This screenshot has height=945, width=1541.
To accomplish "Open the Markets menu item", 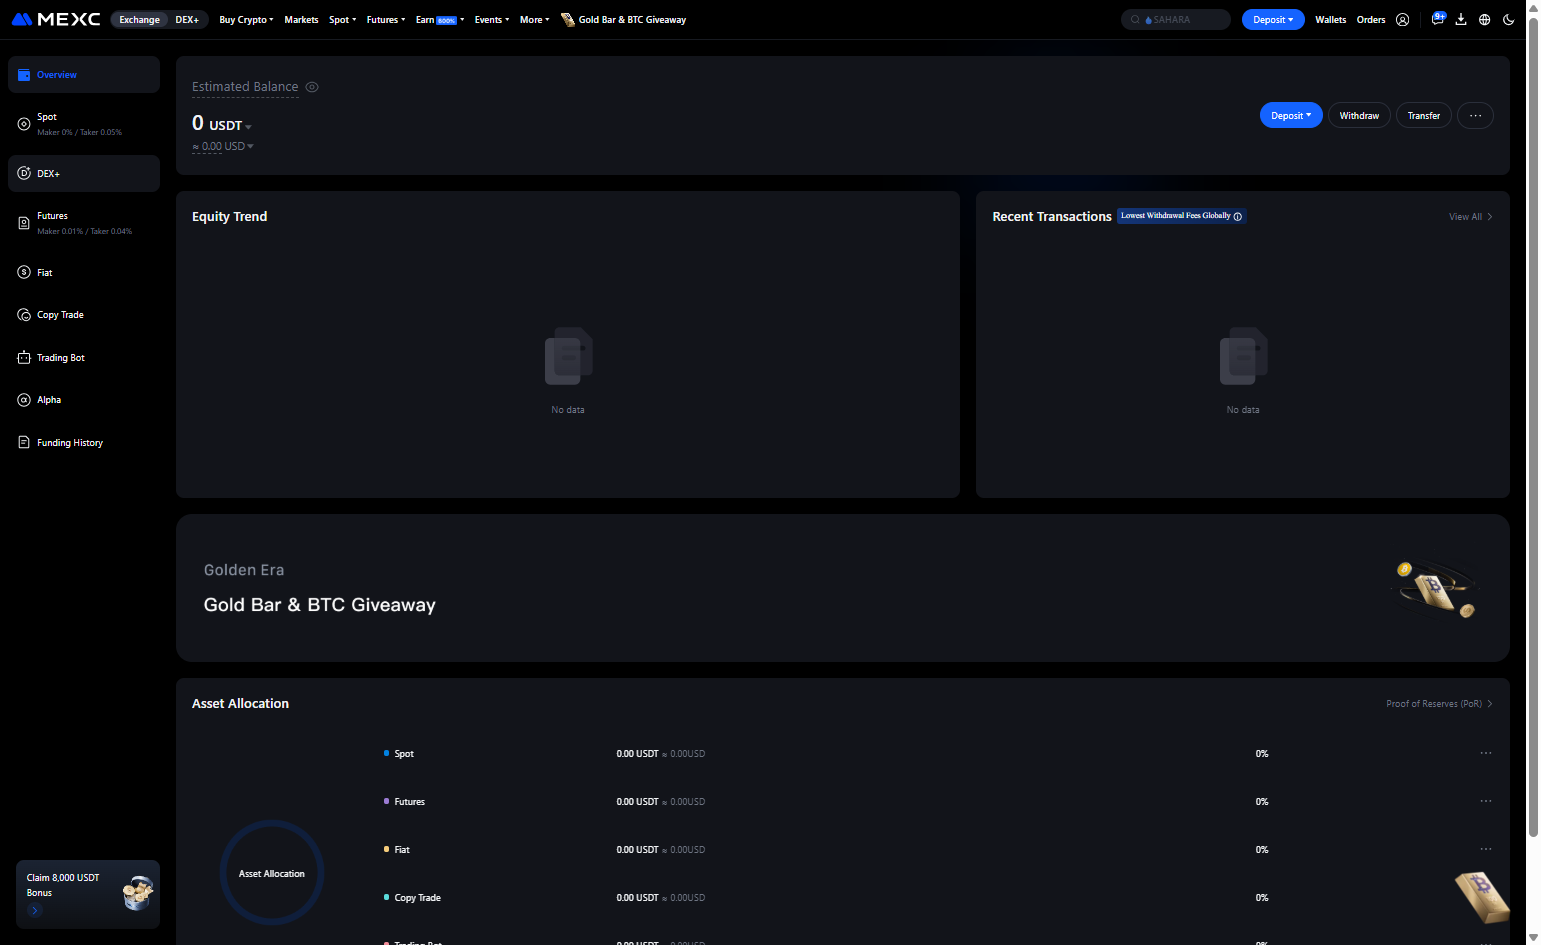I will [301, 19].
